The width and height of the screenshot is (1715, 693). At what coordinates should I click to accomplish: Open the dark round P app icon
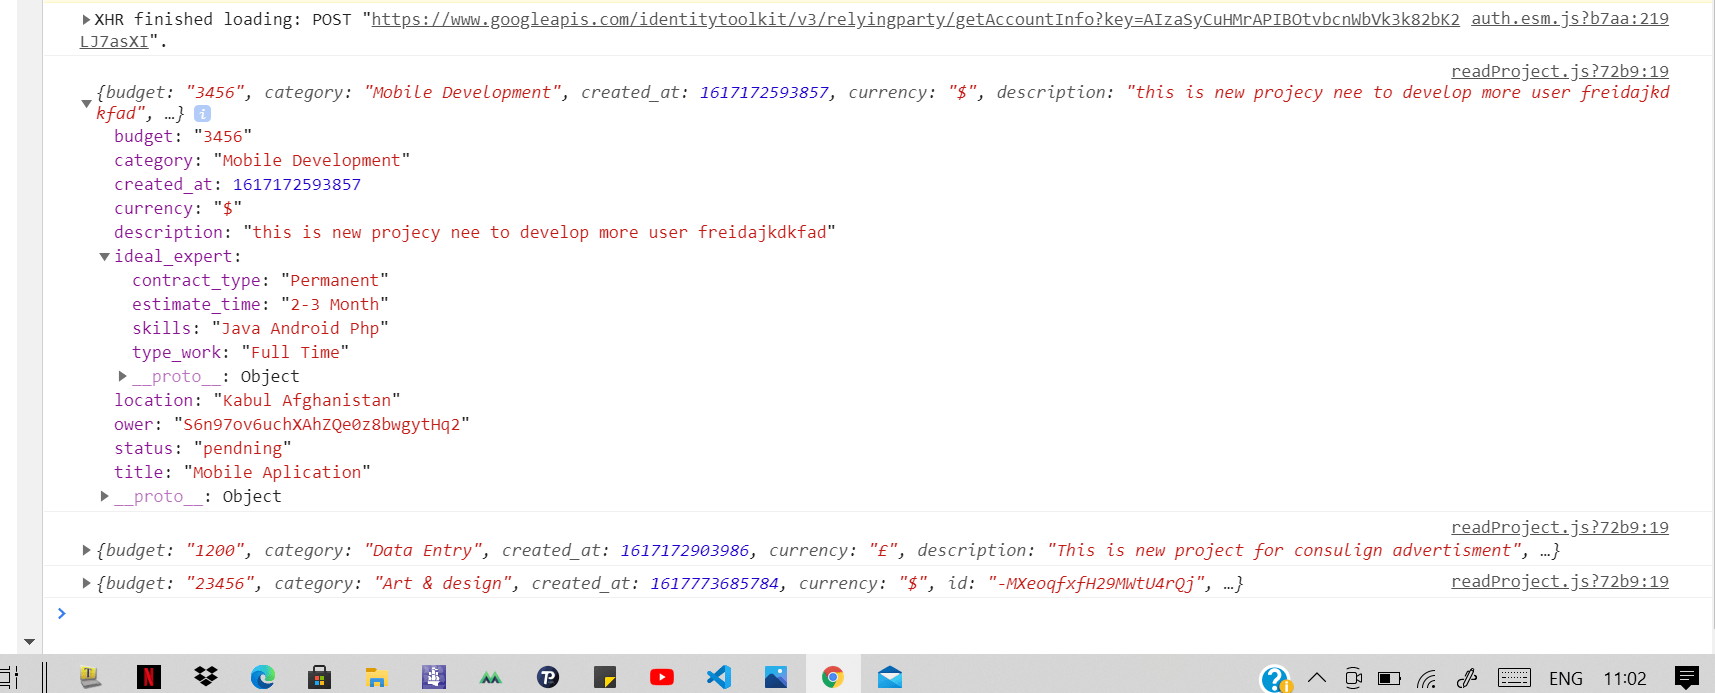coord(548,677)
